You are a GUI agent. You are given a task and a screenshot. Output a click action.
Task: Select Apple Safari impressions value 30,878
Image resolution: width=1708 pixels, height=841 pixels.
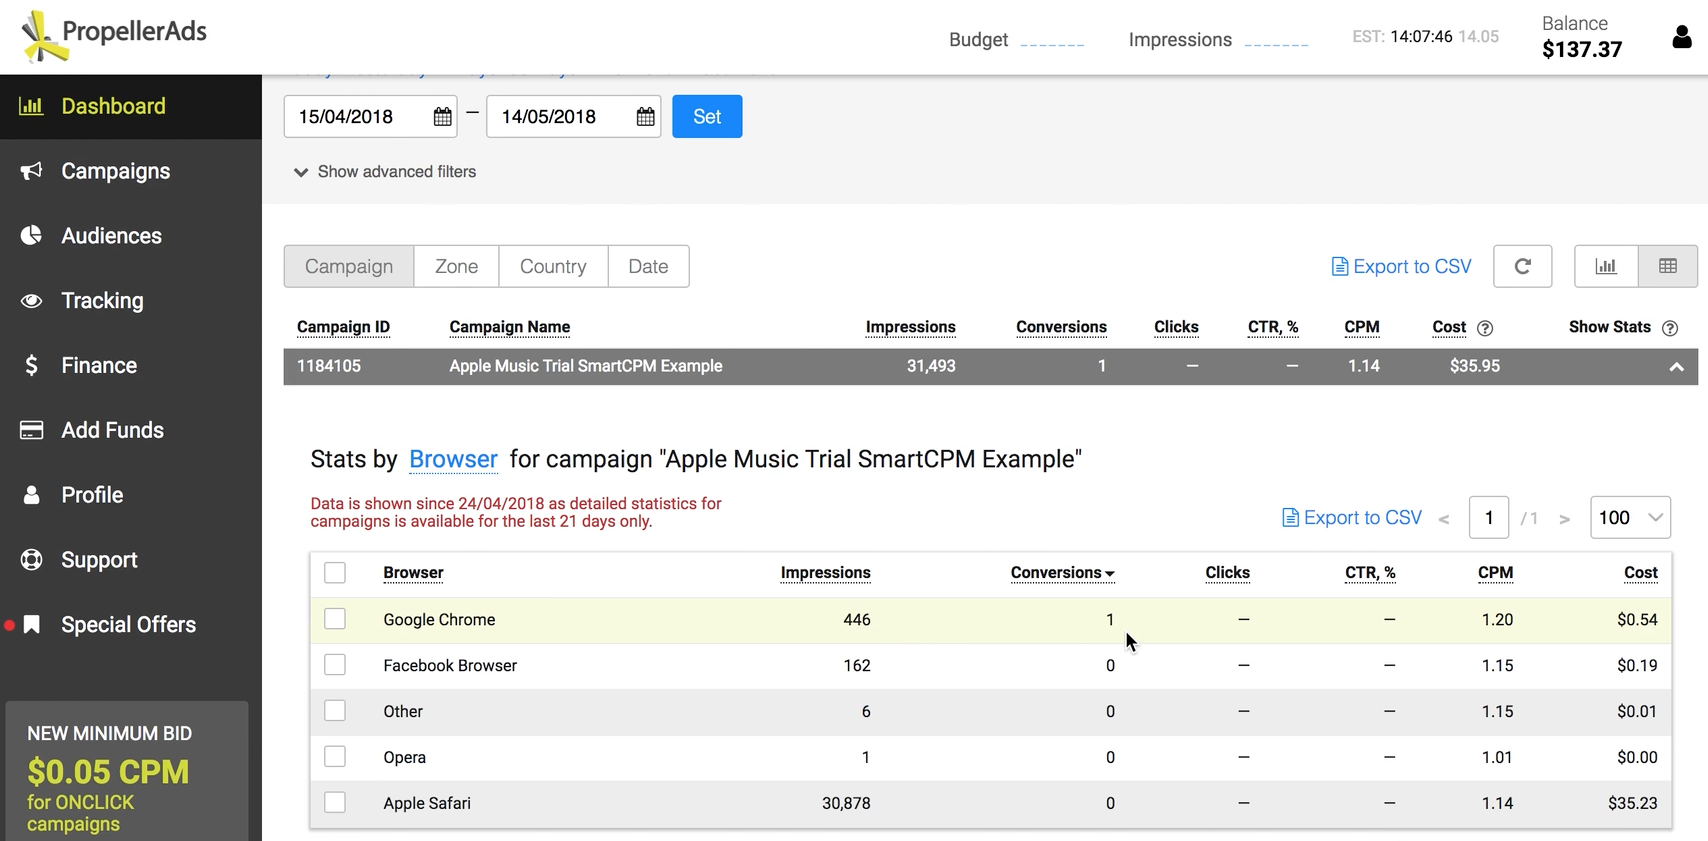pyautogui.click(x=846, y=803)
